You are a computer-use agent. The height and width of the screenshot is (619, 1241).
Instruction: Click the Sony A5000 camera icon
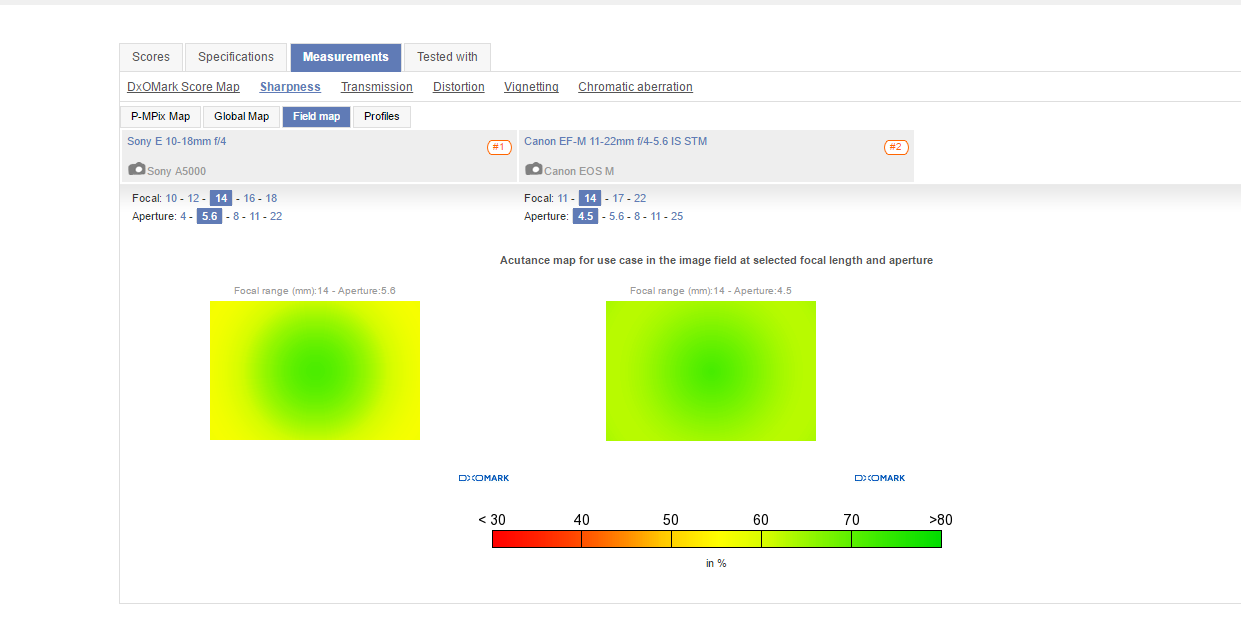[137, 169]
